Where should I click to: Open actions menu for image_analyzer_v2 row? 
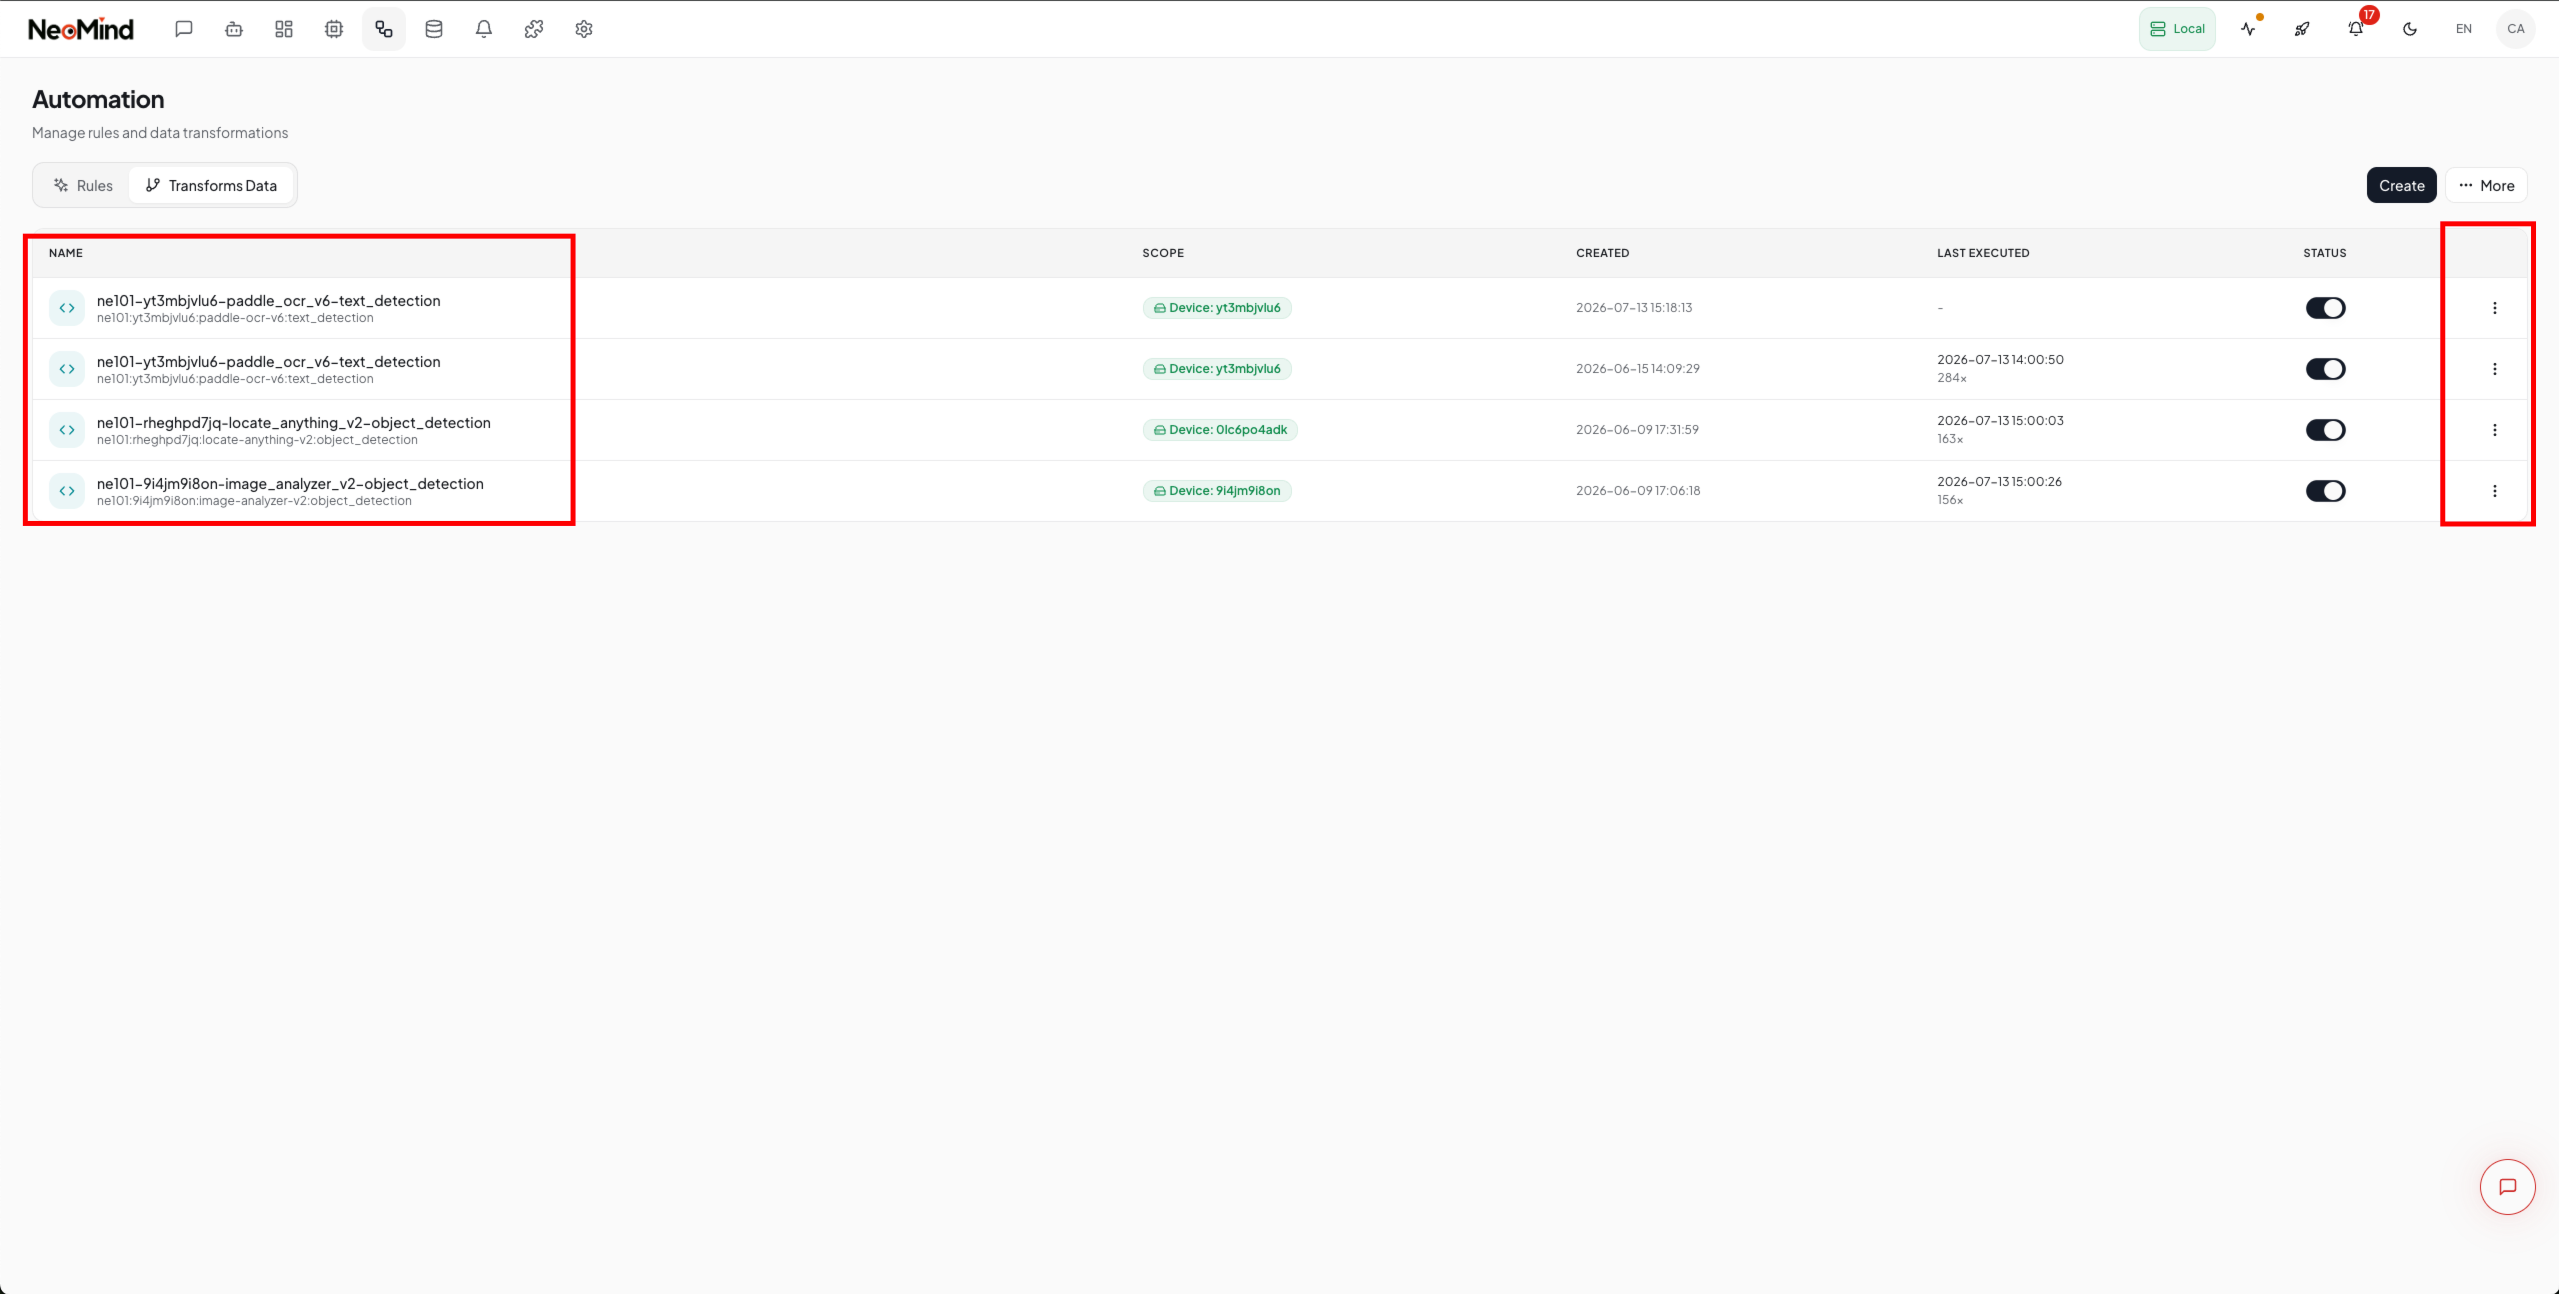pyautogui.click(x=2495, y=491)
